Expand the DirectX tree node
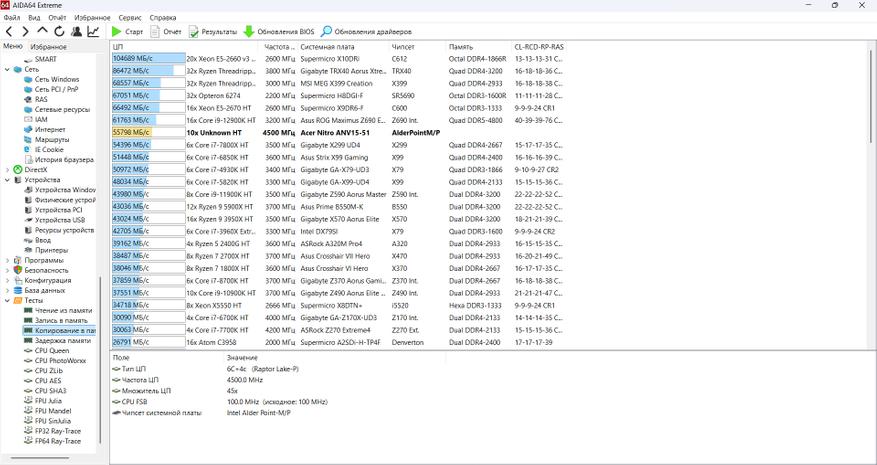This screenshot has height=465, width=877. point(7,170)
